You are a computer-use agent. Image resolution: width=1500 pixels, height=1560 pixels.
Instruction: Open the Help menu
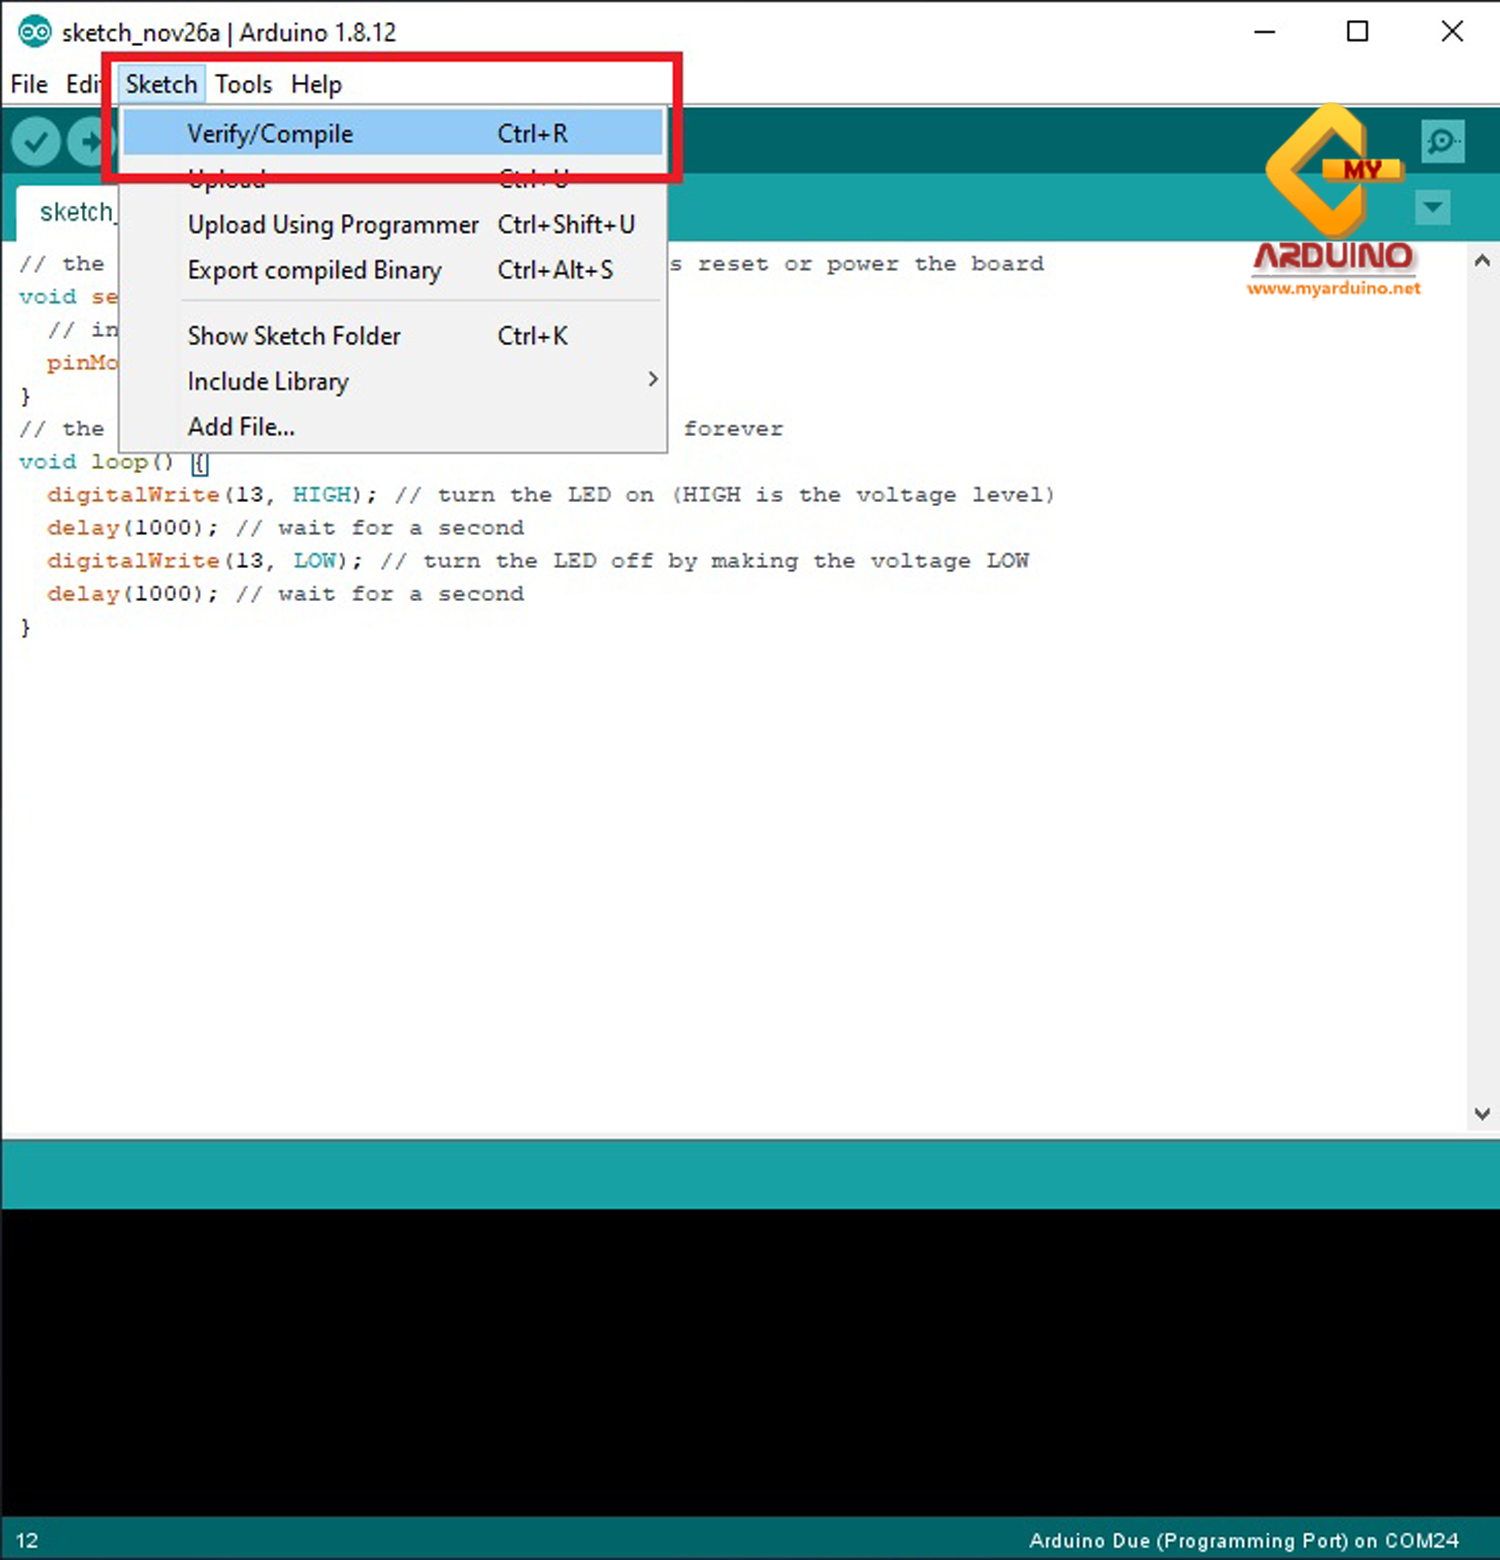315,84
